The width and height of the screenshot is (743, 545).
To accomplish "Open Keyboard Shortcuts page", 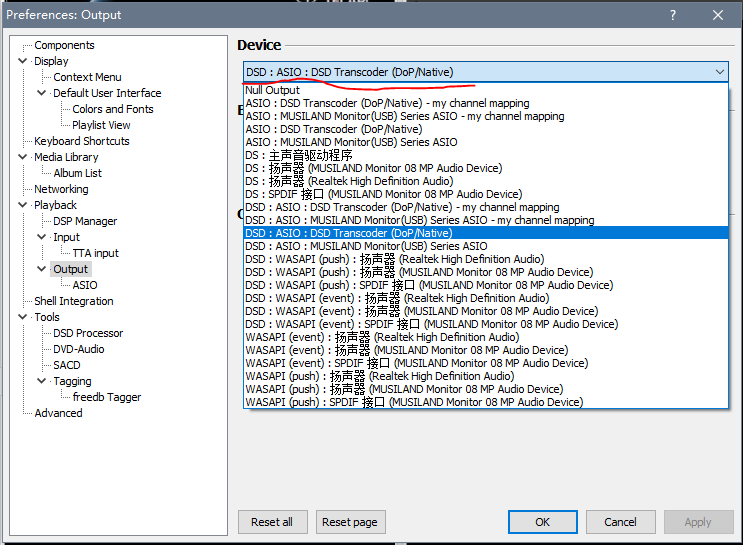I will click(x=82, y=141).
